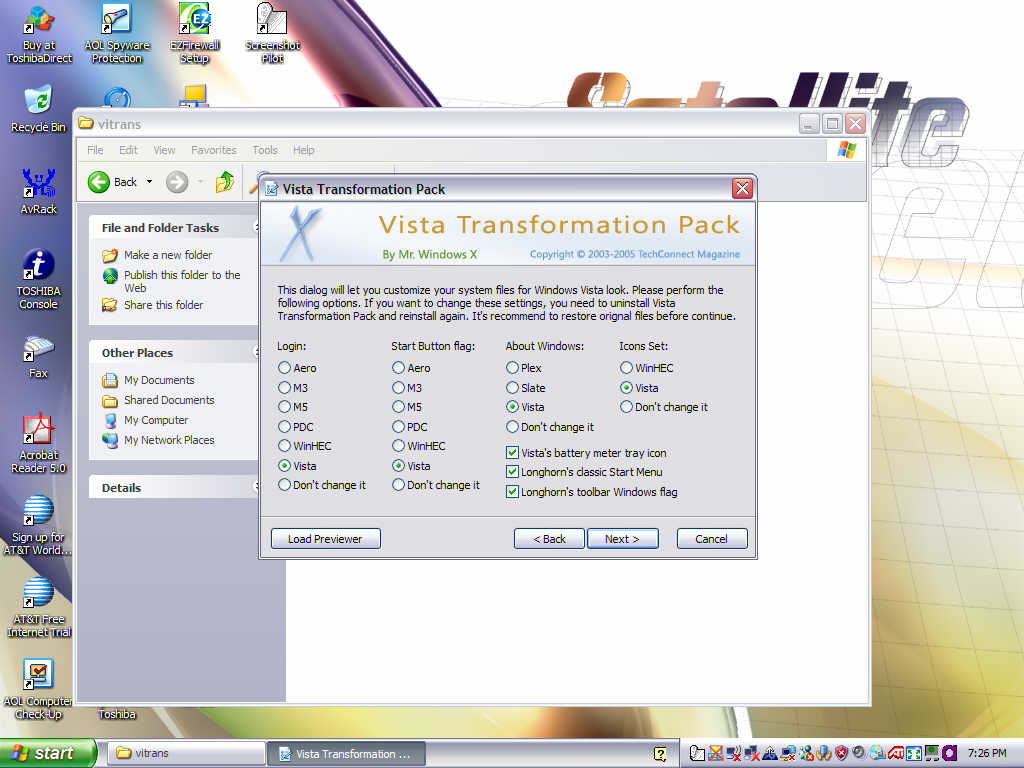Switch to vitrans taskbar button
The image size is (1024, 768).
click(x=185, y=754)
